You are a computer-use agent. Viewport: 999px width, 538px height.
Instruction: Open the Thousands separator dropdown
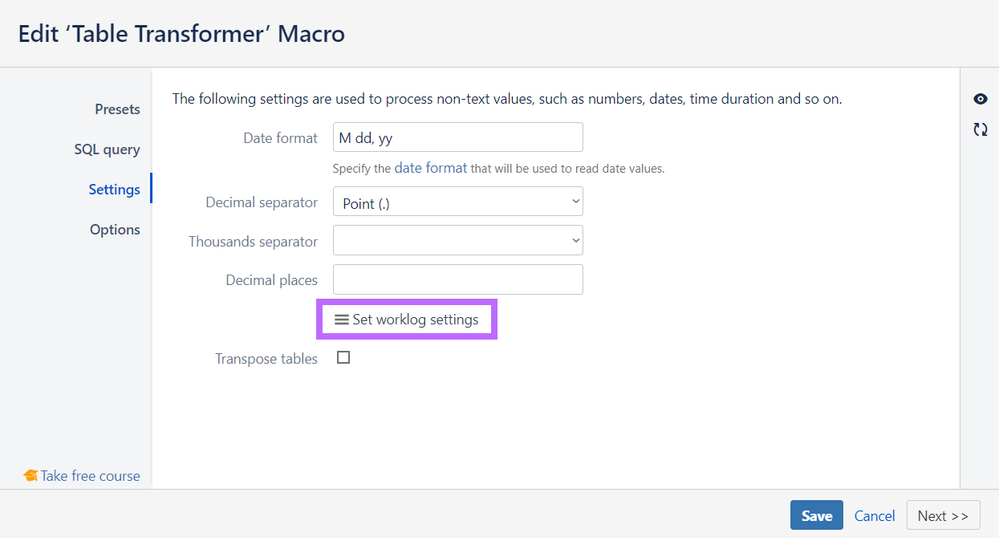(x=457, y=241)
